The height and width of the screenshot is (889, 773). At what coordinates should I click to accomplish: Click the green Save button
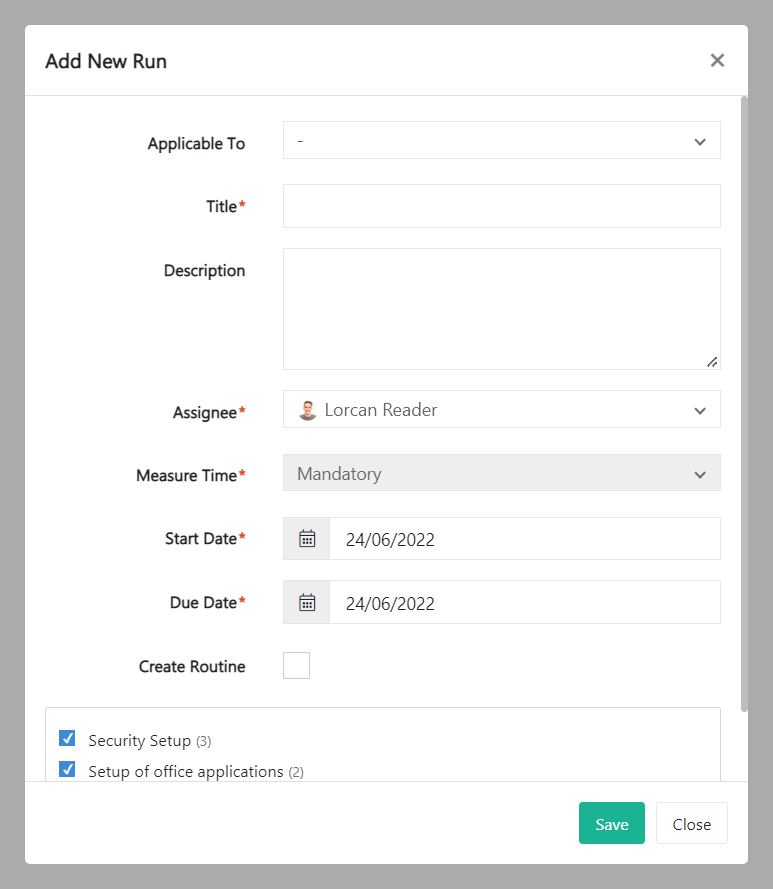tap(611, 824)
